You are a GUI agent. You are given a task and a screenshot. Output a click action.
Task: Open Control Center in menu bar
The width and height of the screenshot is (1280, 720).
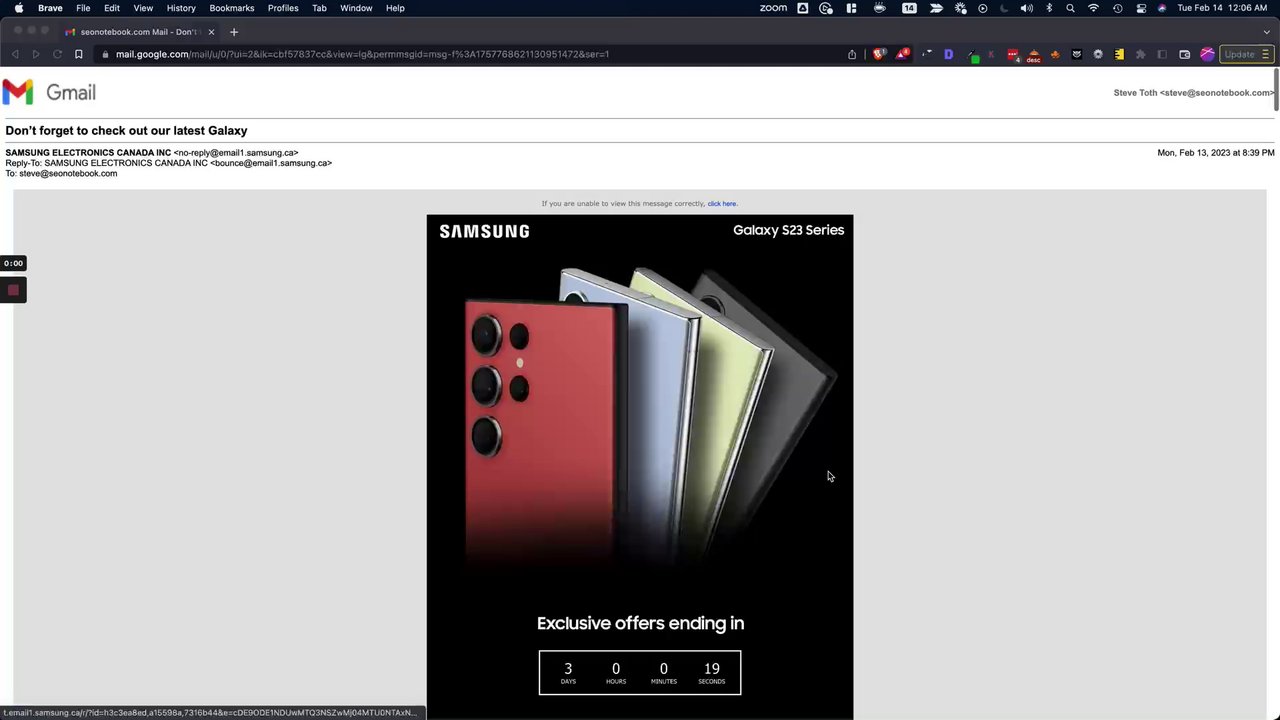1142,8
